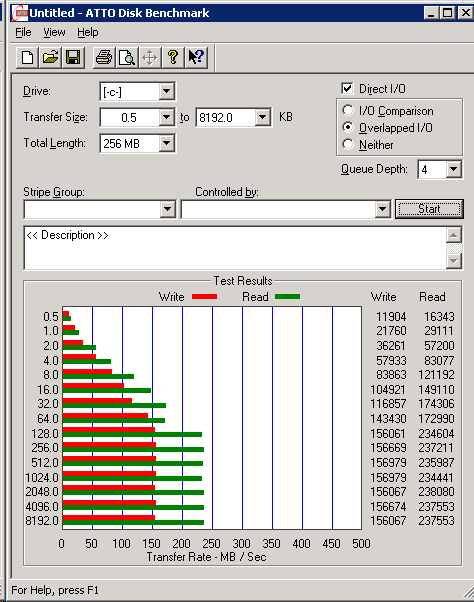Expand the Total Length 256 MB dropdown

(167, 143)
